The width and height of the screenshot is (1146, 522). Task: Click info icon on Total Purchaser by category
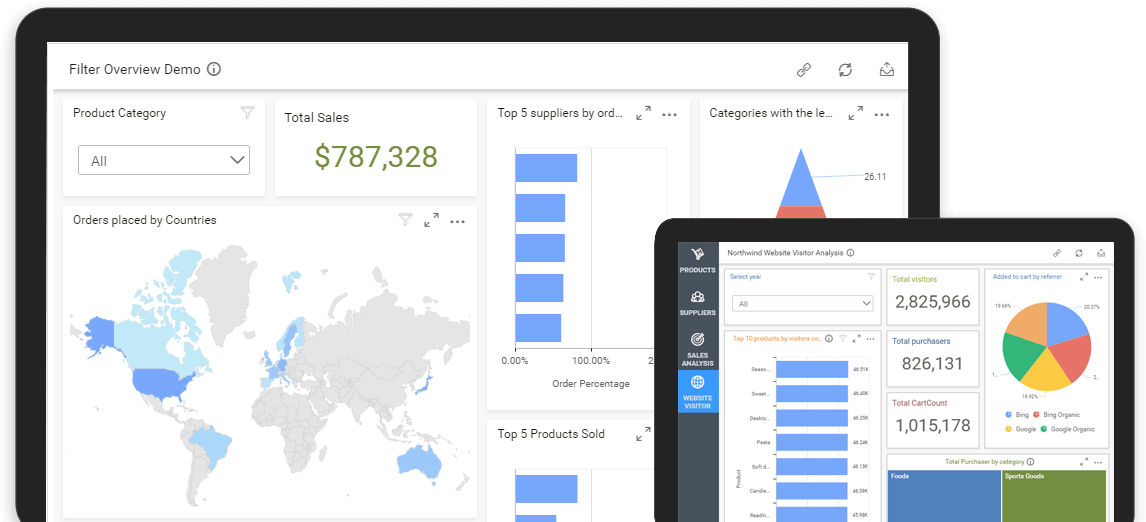click(1030, 462)
